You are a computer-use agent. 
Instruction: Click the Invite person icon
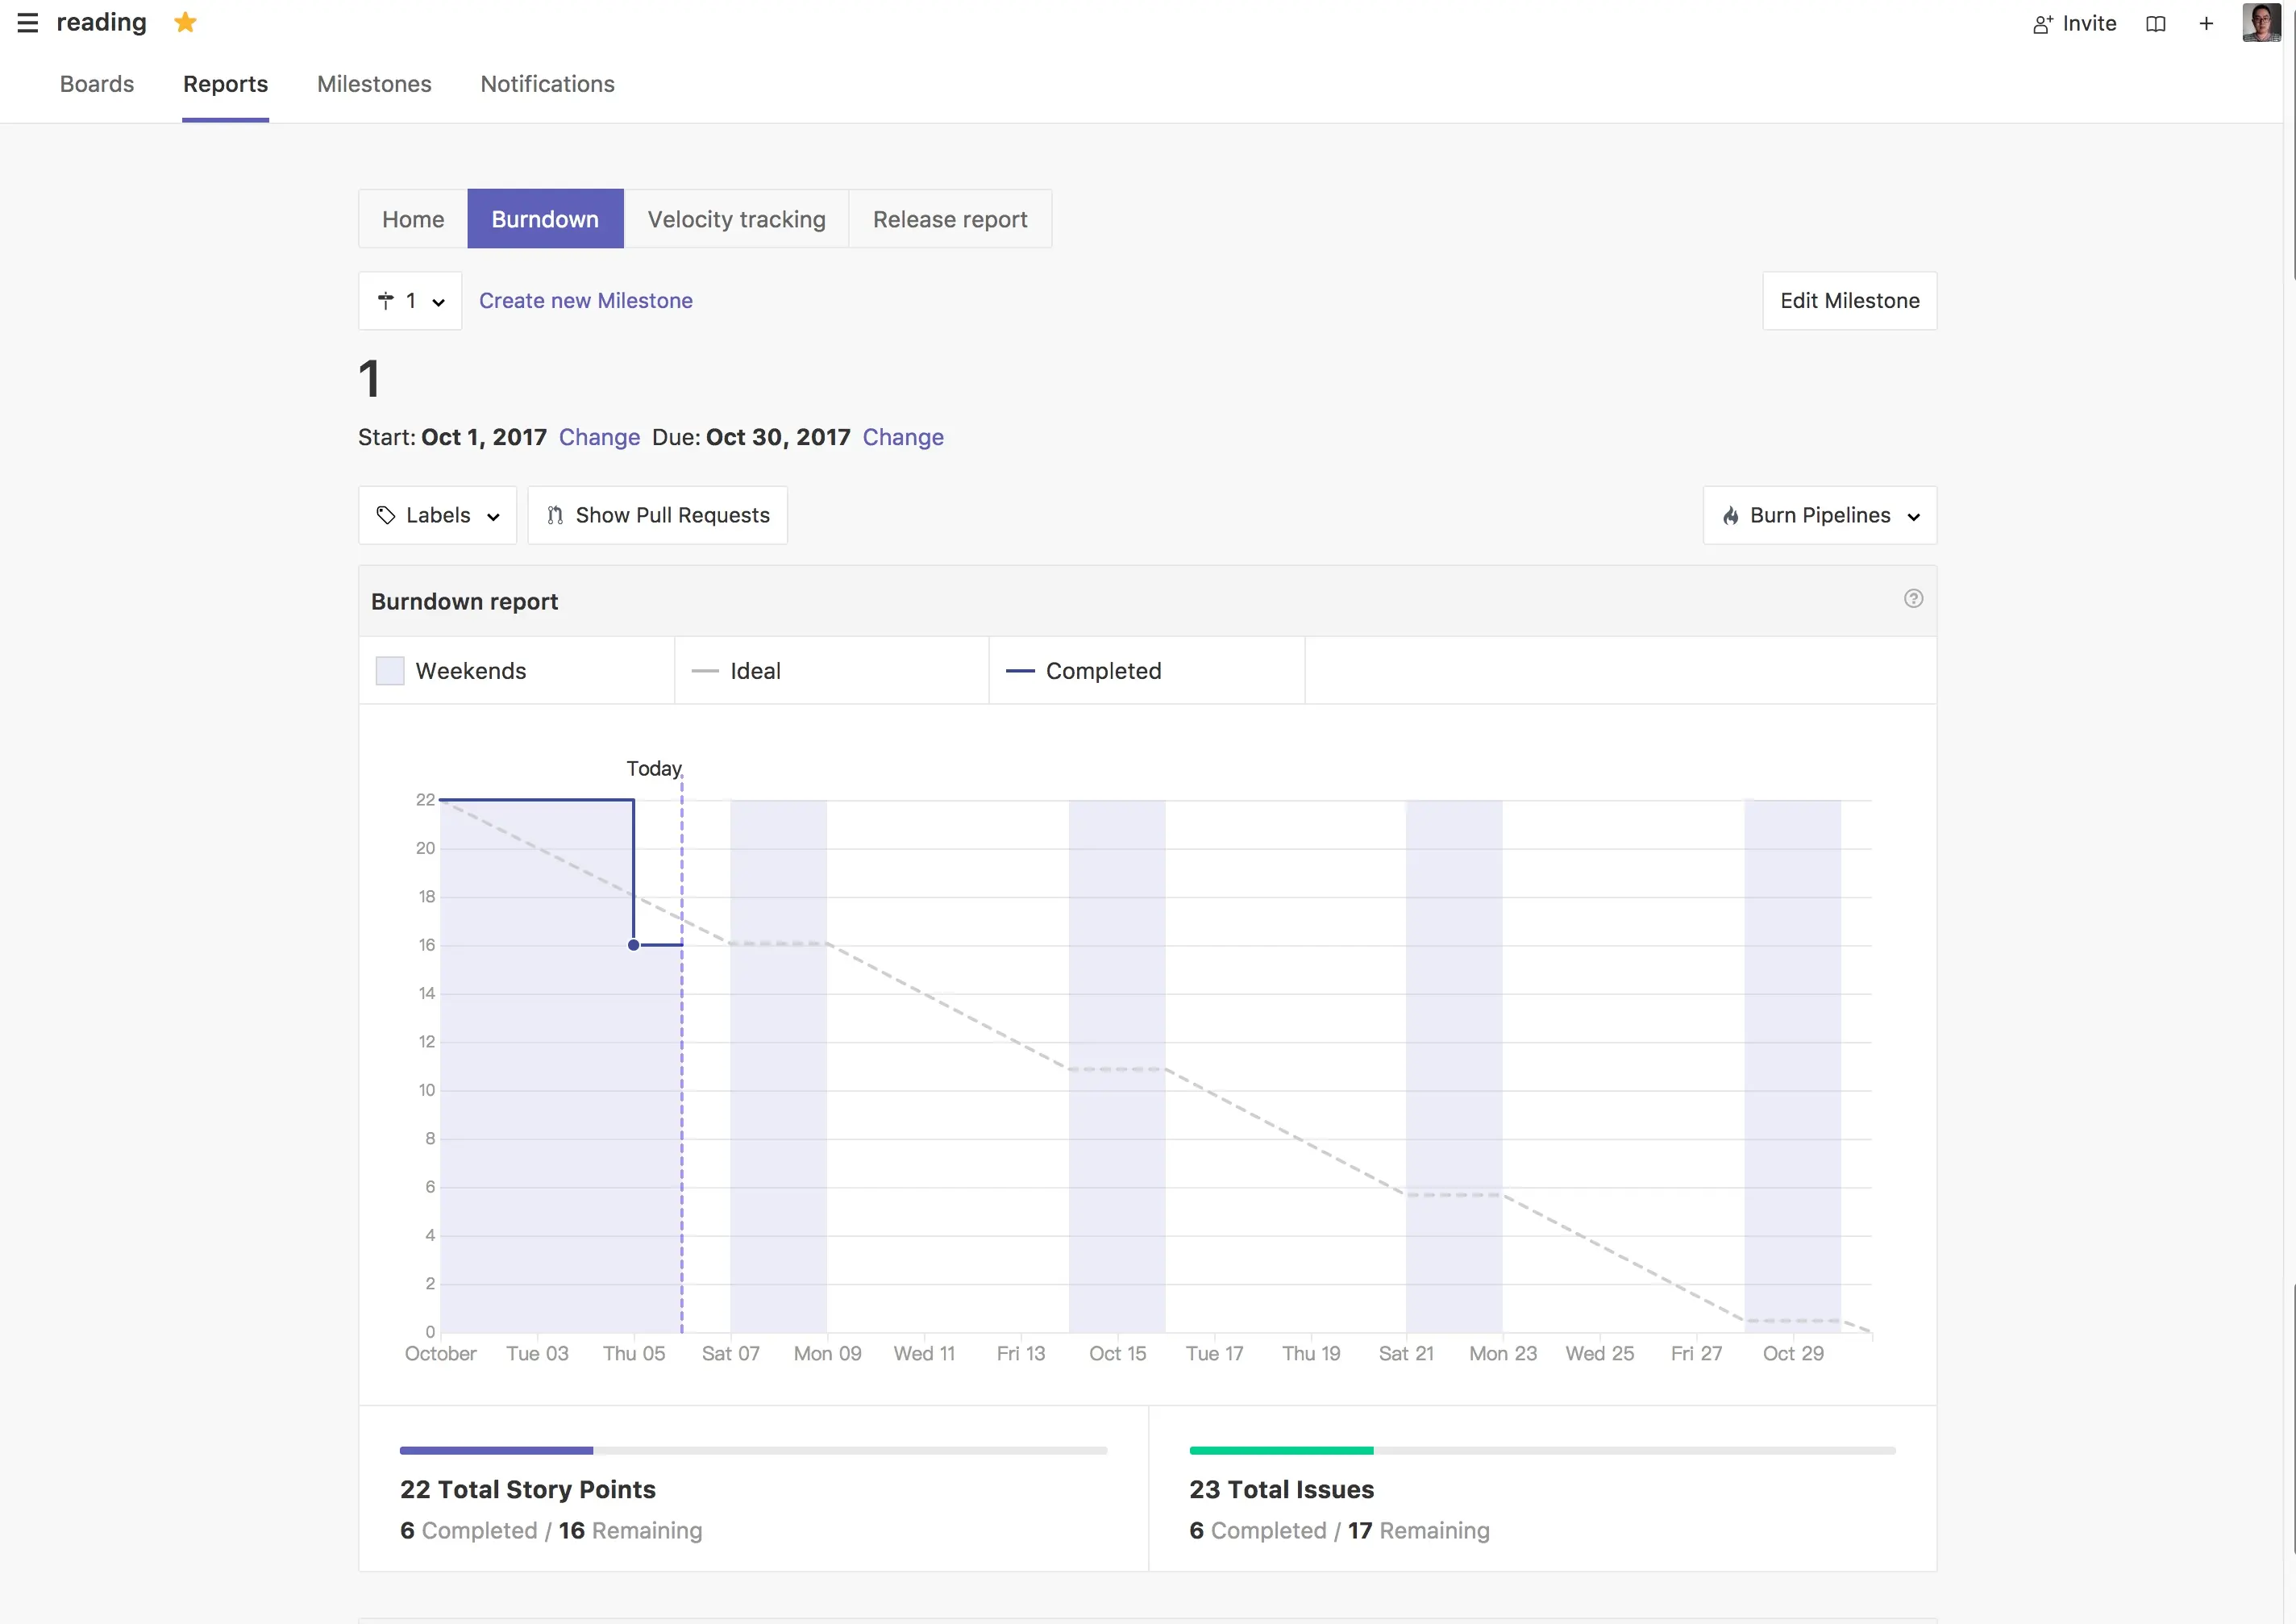[2042, 24]
